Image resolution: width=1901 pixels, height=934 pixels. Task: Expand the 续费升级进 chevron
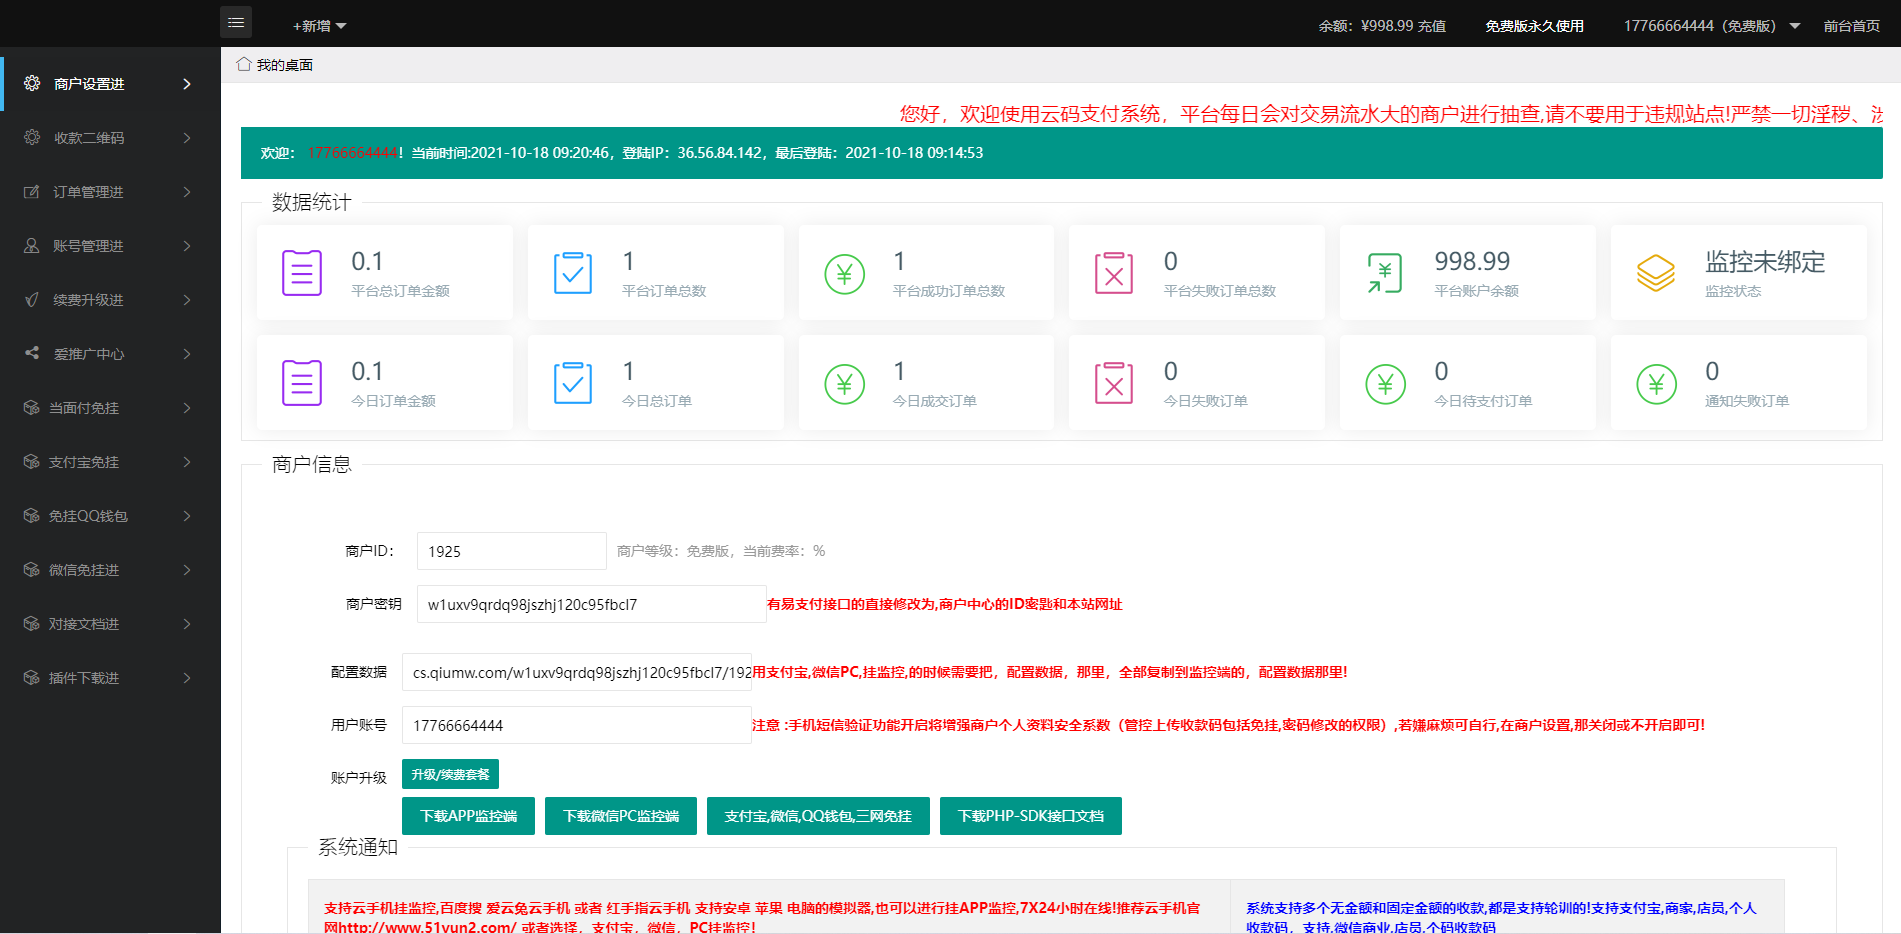tap(187, 299)
